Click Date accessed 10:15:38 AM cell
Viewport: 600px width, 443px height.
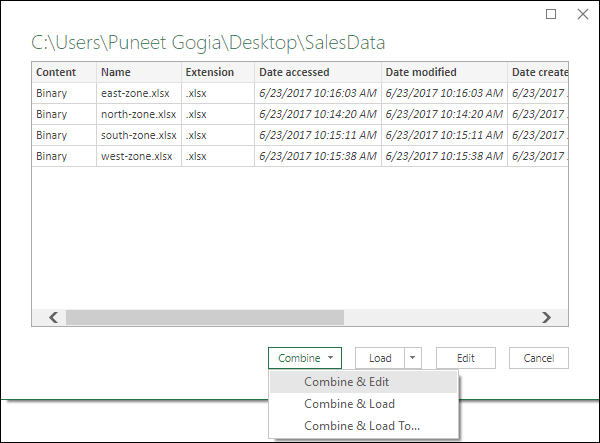click(x=318, y=156)
